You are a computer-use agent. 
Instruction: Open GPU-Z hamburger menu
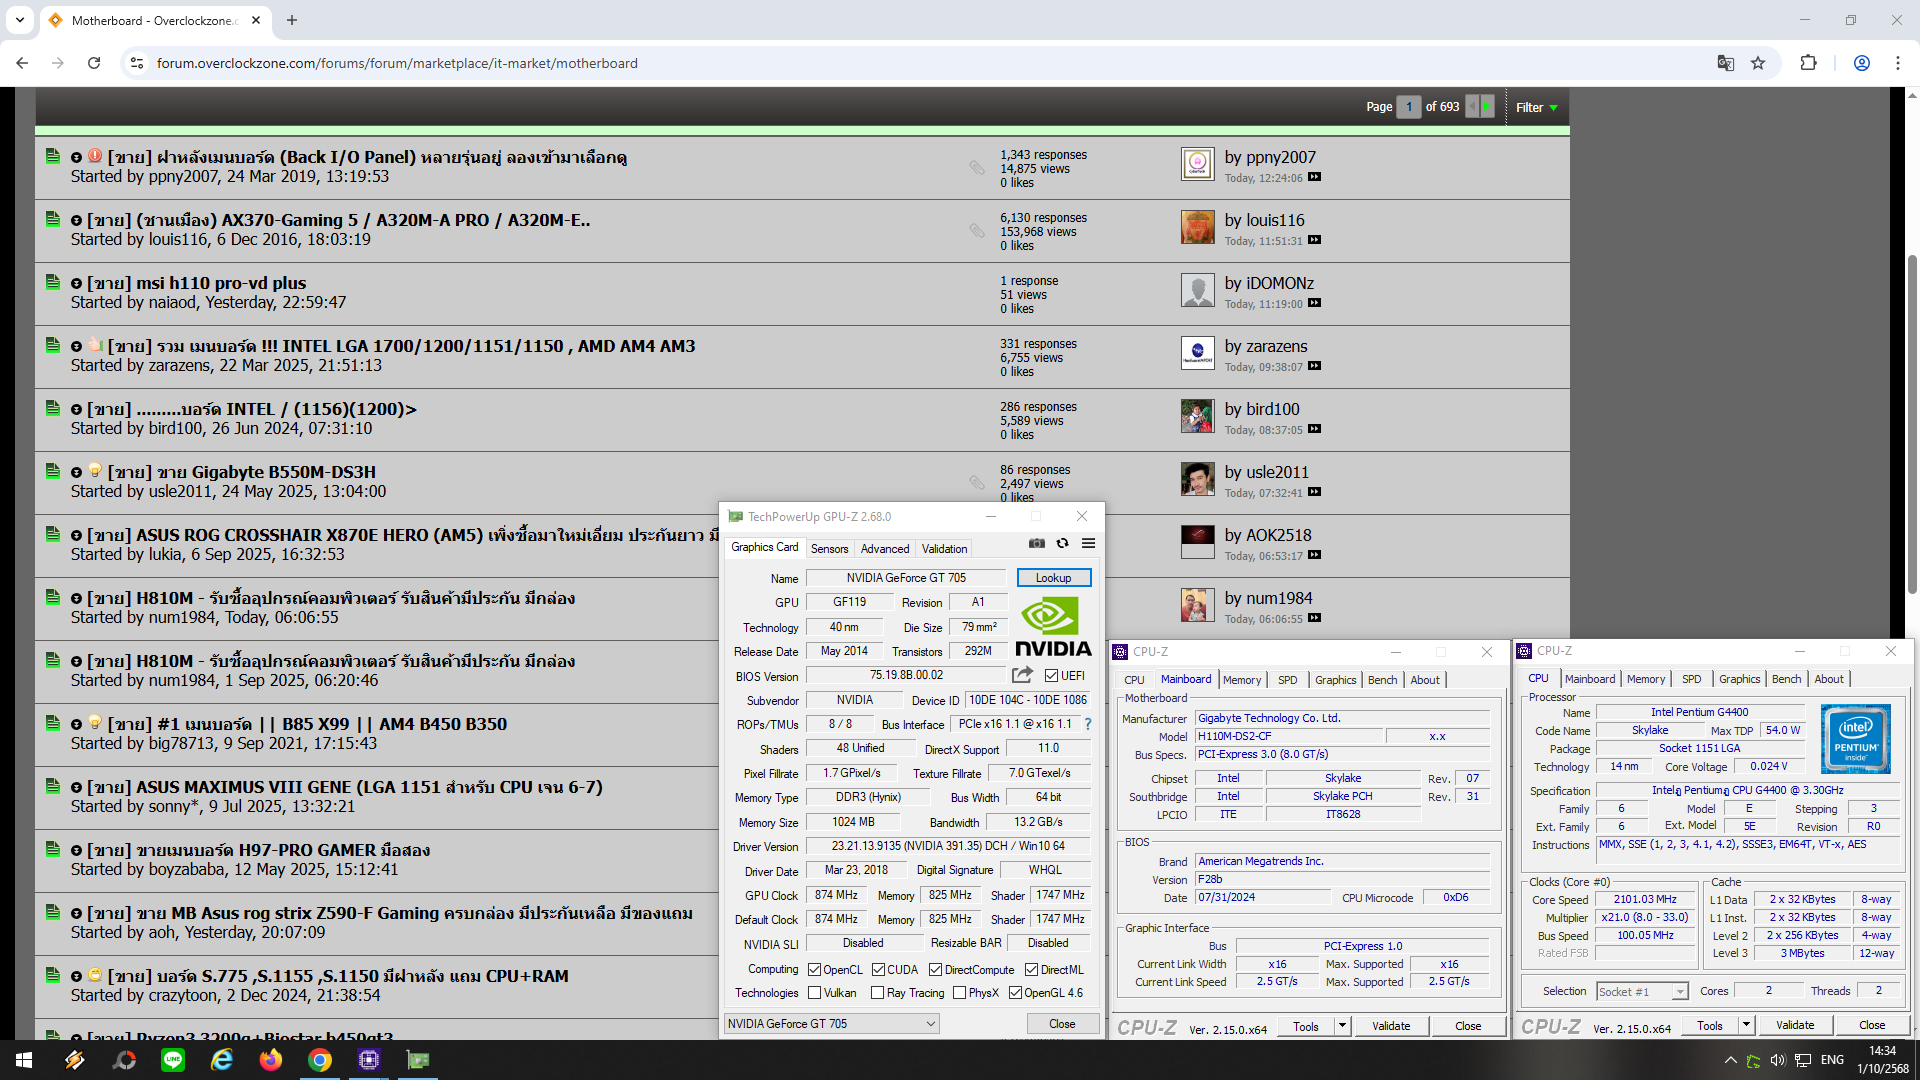pos(1088,543)
